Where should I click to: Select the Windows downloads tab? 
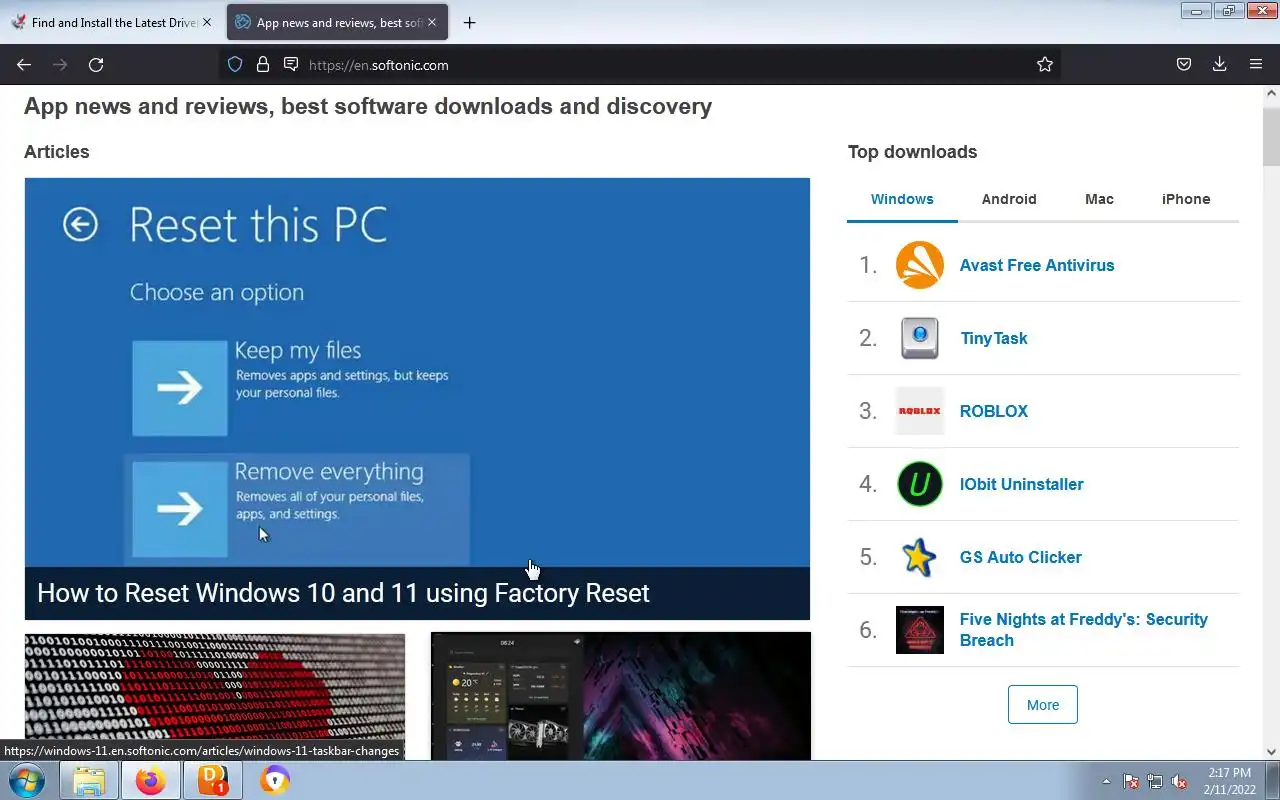(902, 199)
